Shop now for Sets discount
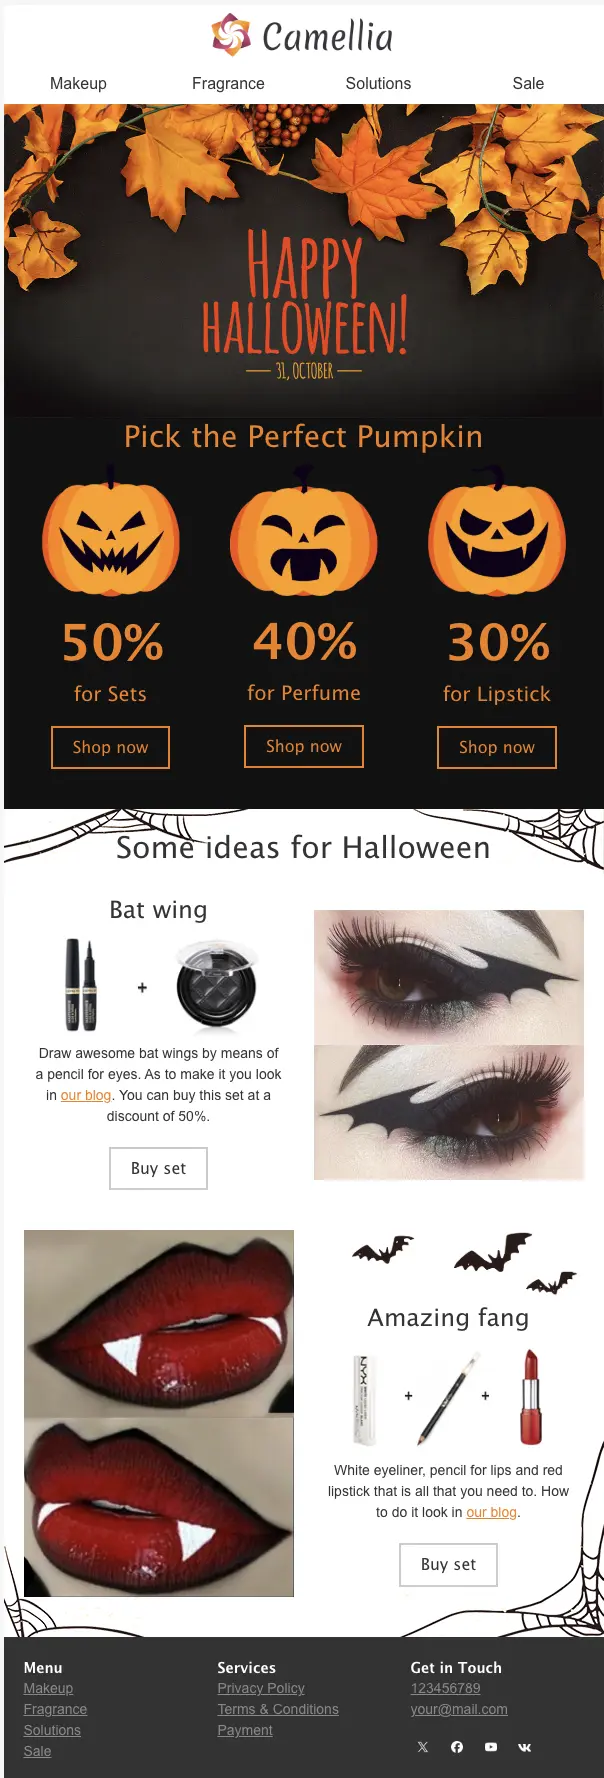Viewport: 604px width, 1778px height. pyautogui.click(x=111, y=748)
